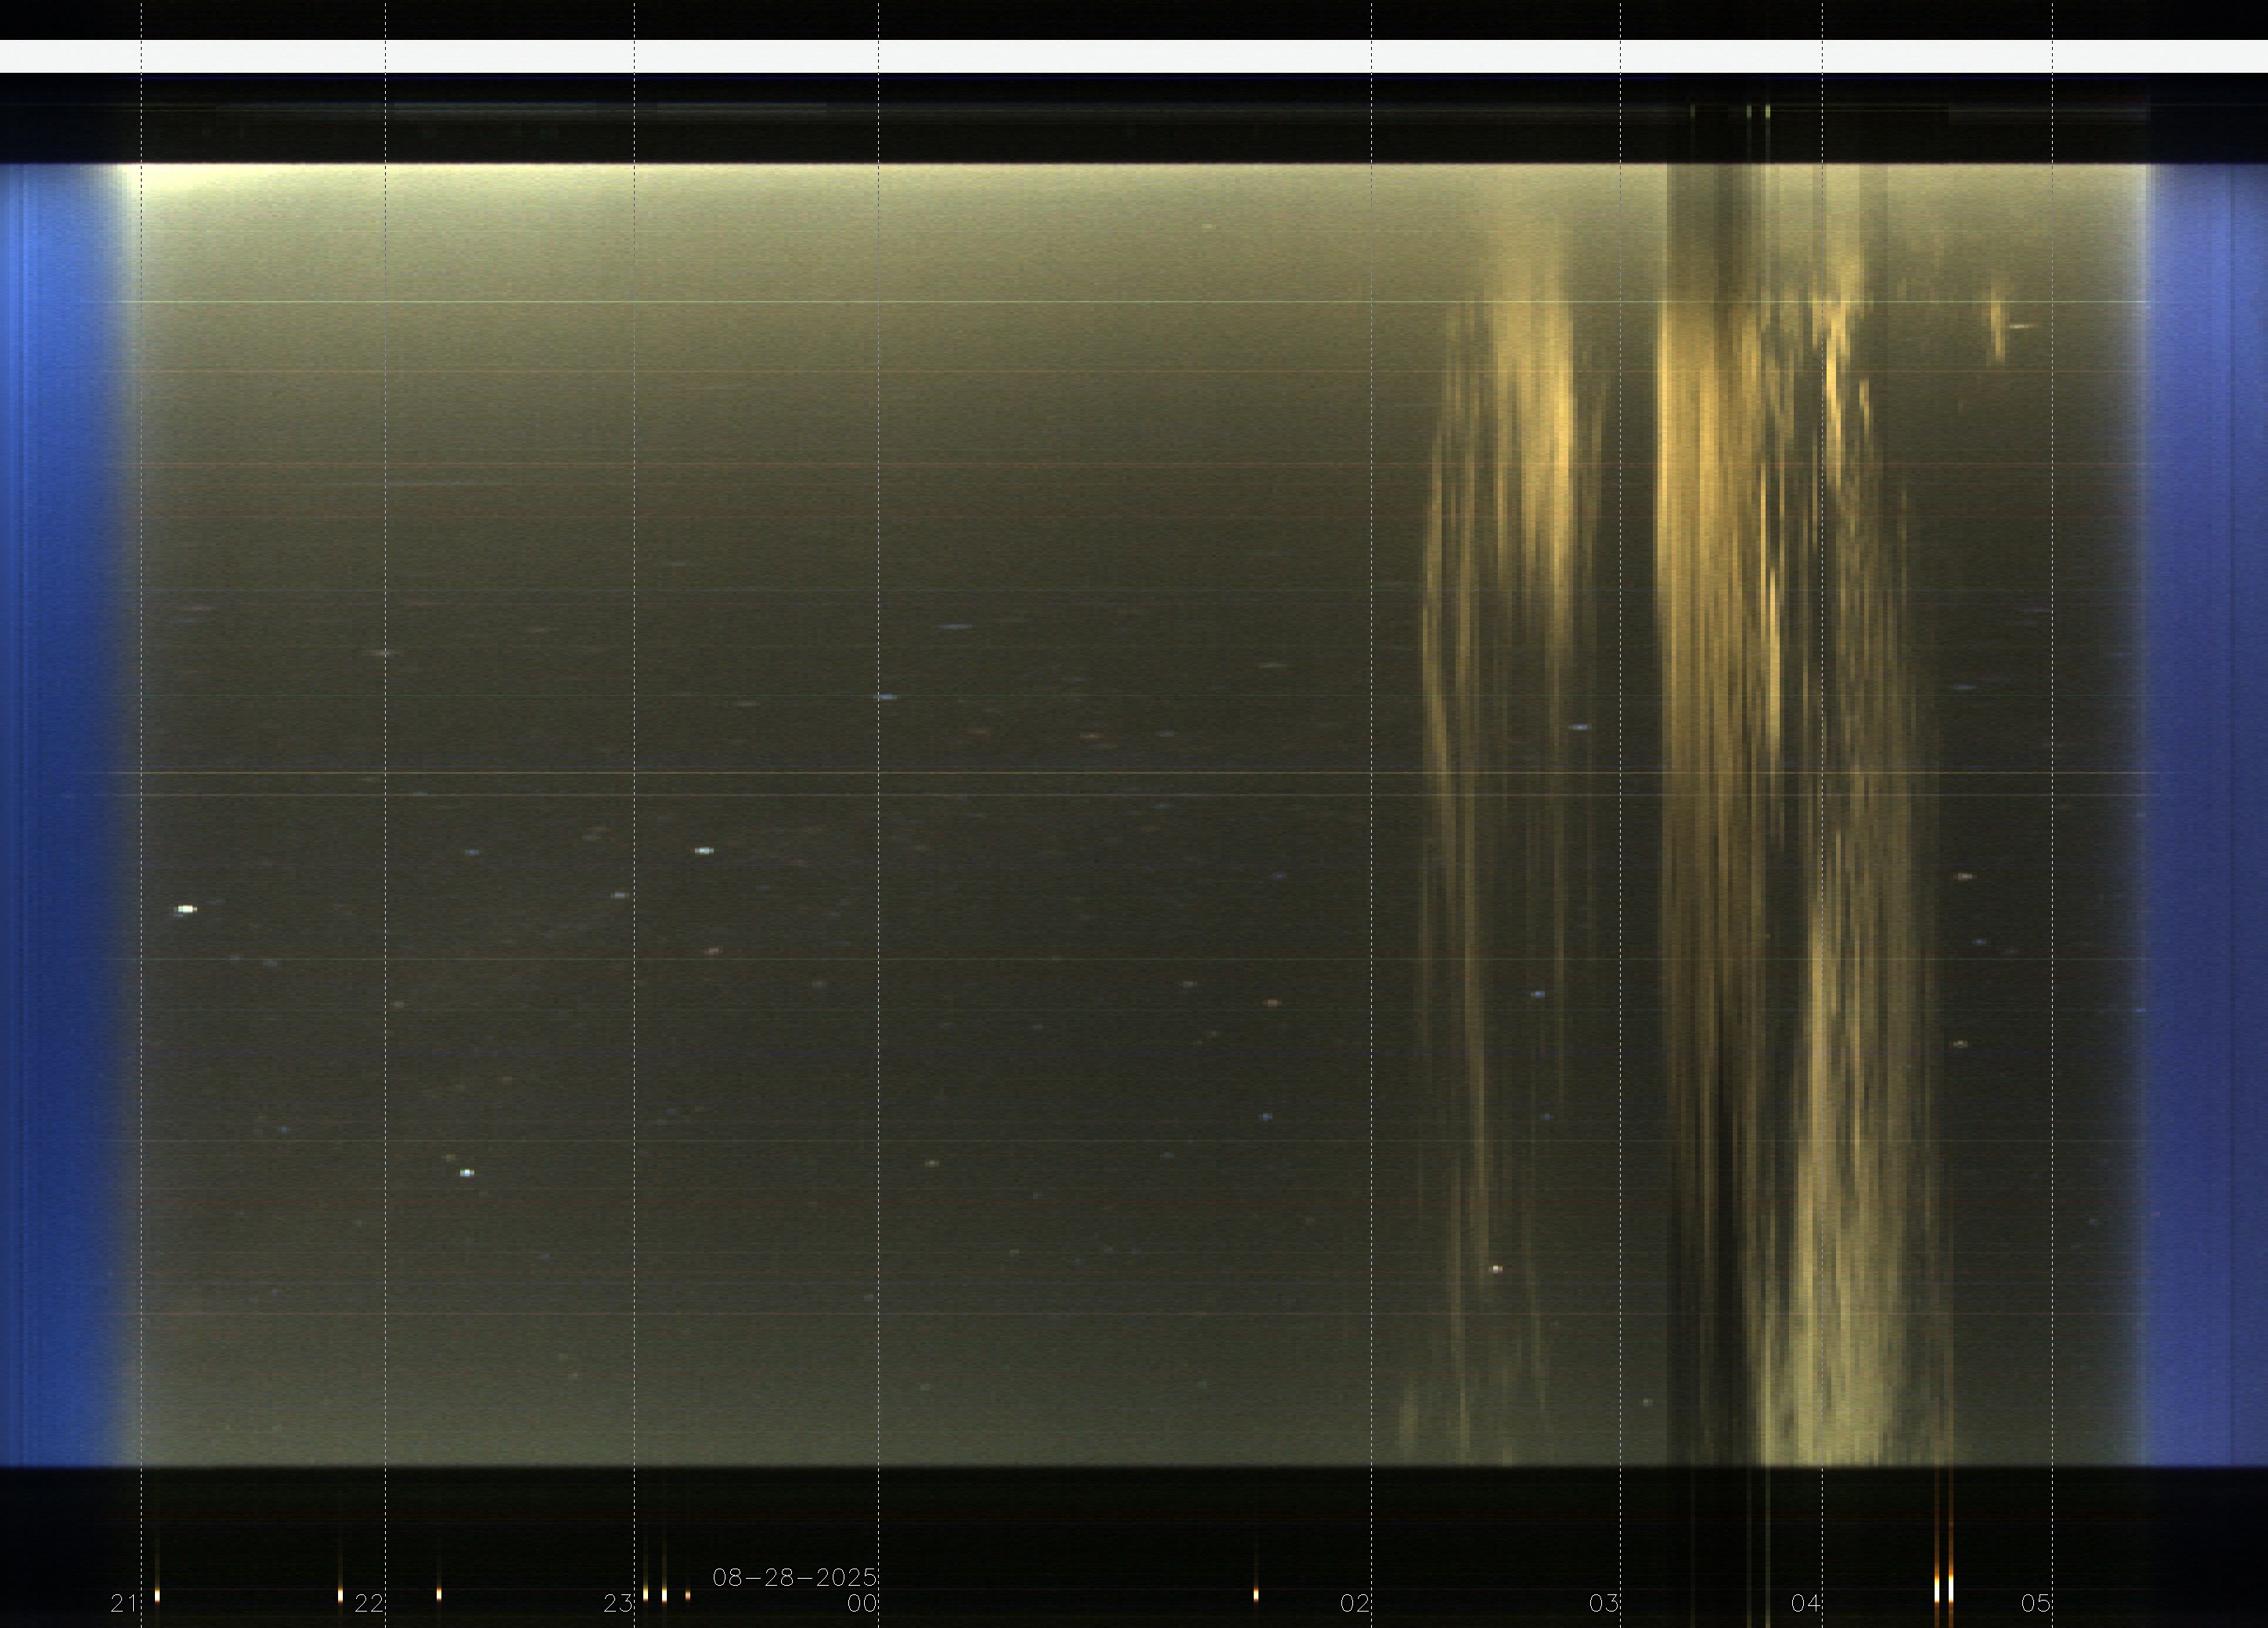2268x1628 pixels.
Task: Click the 00 midnight hour label
Action: click(x=862, y=1604)
